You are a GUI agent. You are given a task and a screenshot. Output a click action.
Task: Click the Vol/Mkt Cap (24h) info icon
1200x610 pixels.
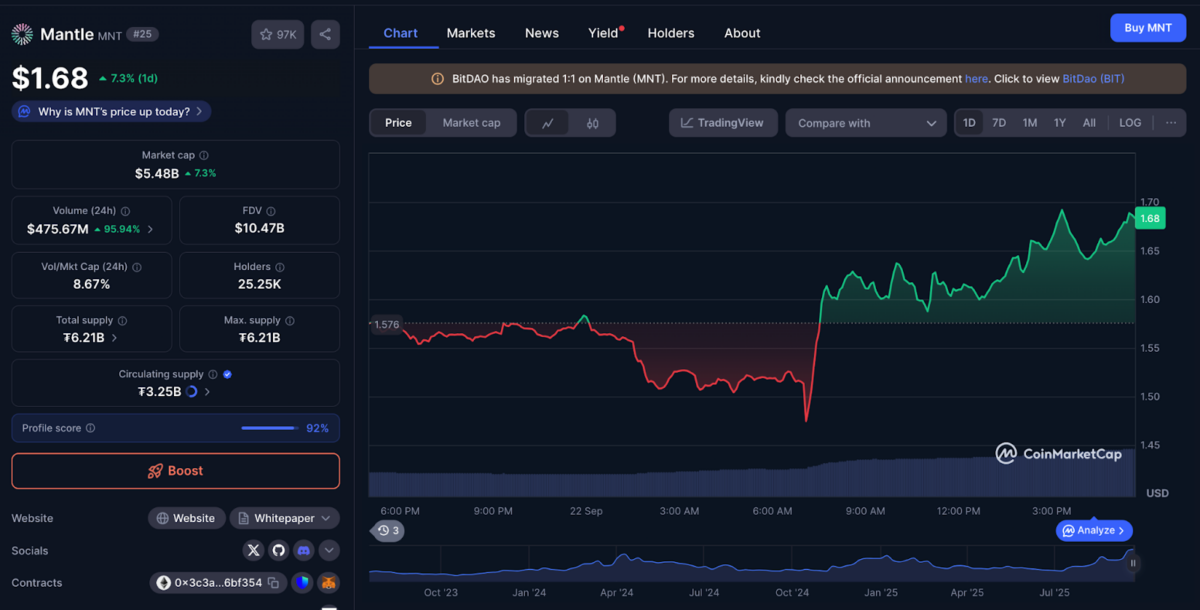(x=137, y=267)
